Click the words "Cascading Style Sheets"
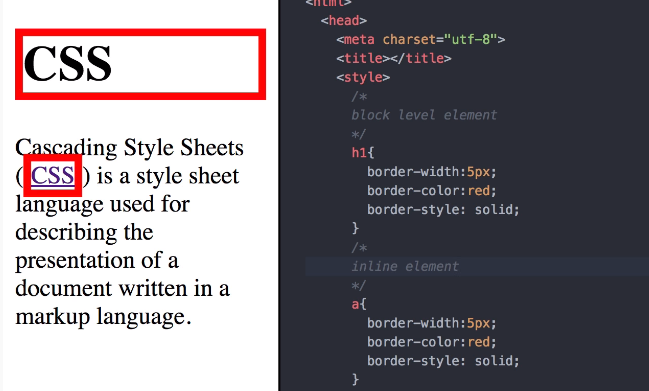649x391 pixels. point(130,148)
